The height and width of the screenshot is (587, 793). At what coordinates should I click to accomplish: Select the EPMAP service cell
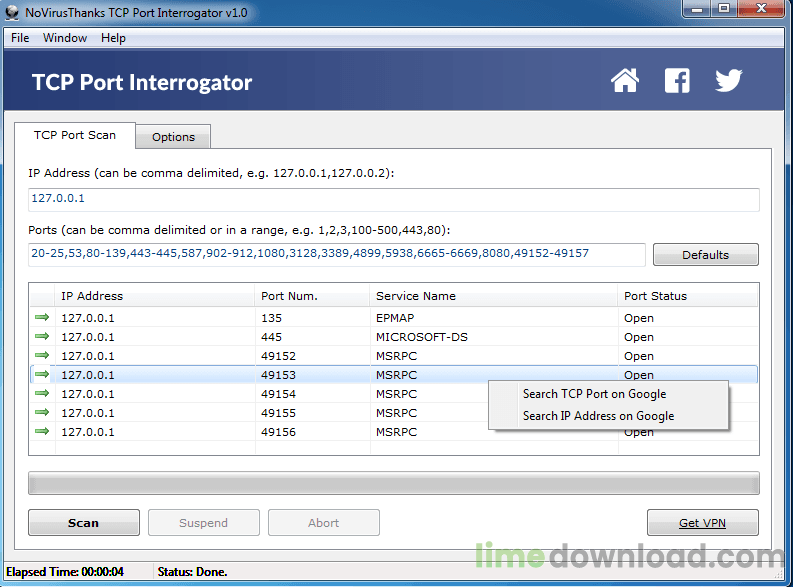point(395,318)
